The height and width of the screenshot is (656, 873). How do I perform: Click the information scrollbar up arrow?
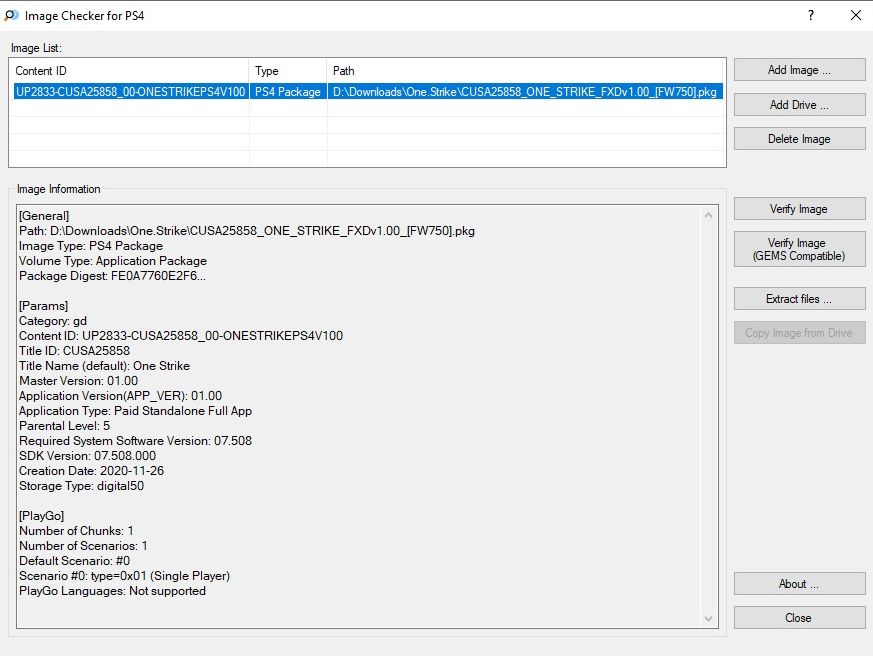(708, 215)
